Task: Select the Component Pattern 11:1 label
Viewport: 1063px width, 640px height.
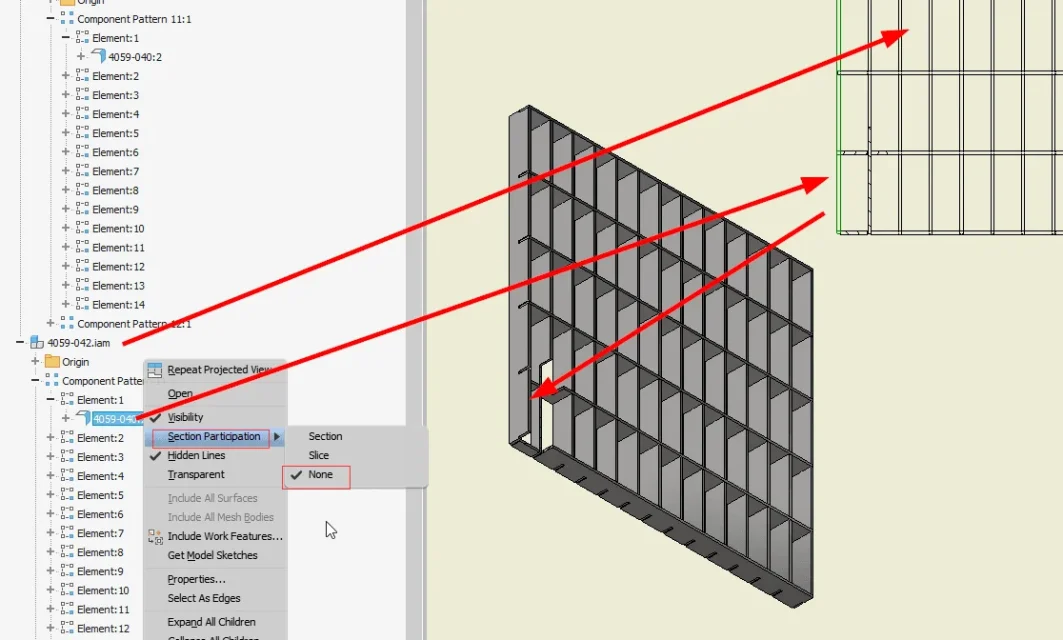Action: [134, 19]
